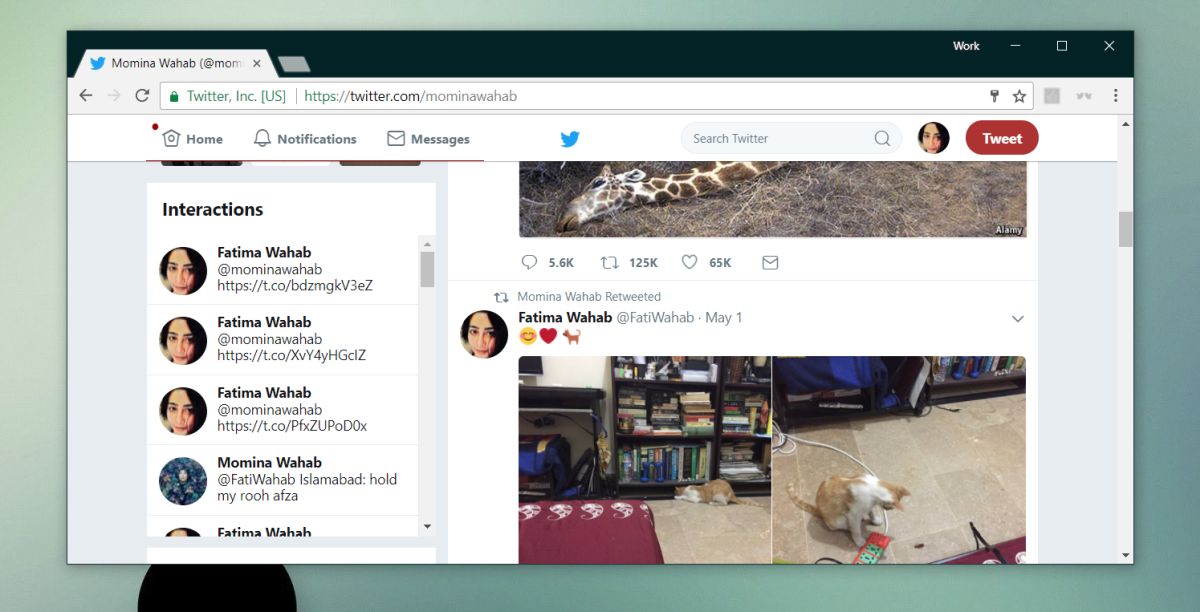This screenshot has width=1200, height=612.
Task: Click the Interactions list scroll down arrow
Action: (427, 526)
